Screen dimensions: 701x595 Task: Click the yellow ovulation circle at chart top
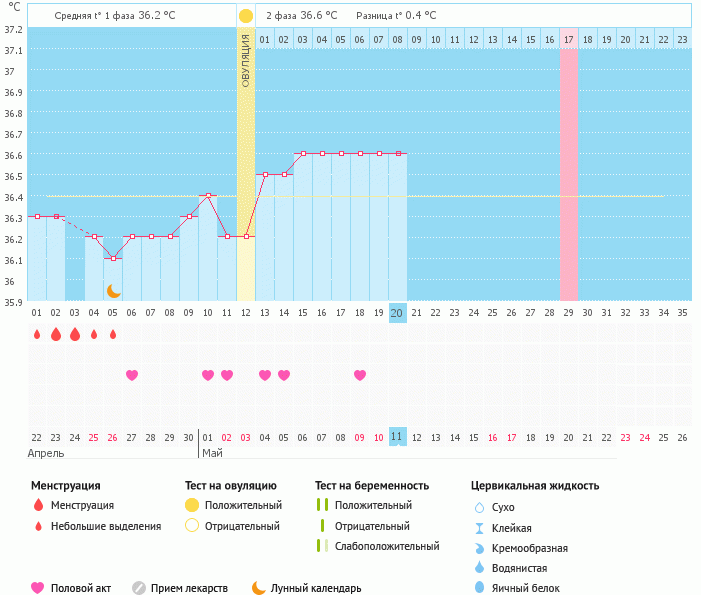click(246, 16)
